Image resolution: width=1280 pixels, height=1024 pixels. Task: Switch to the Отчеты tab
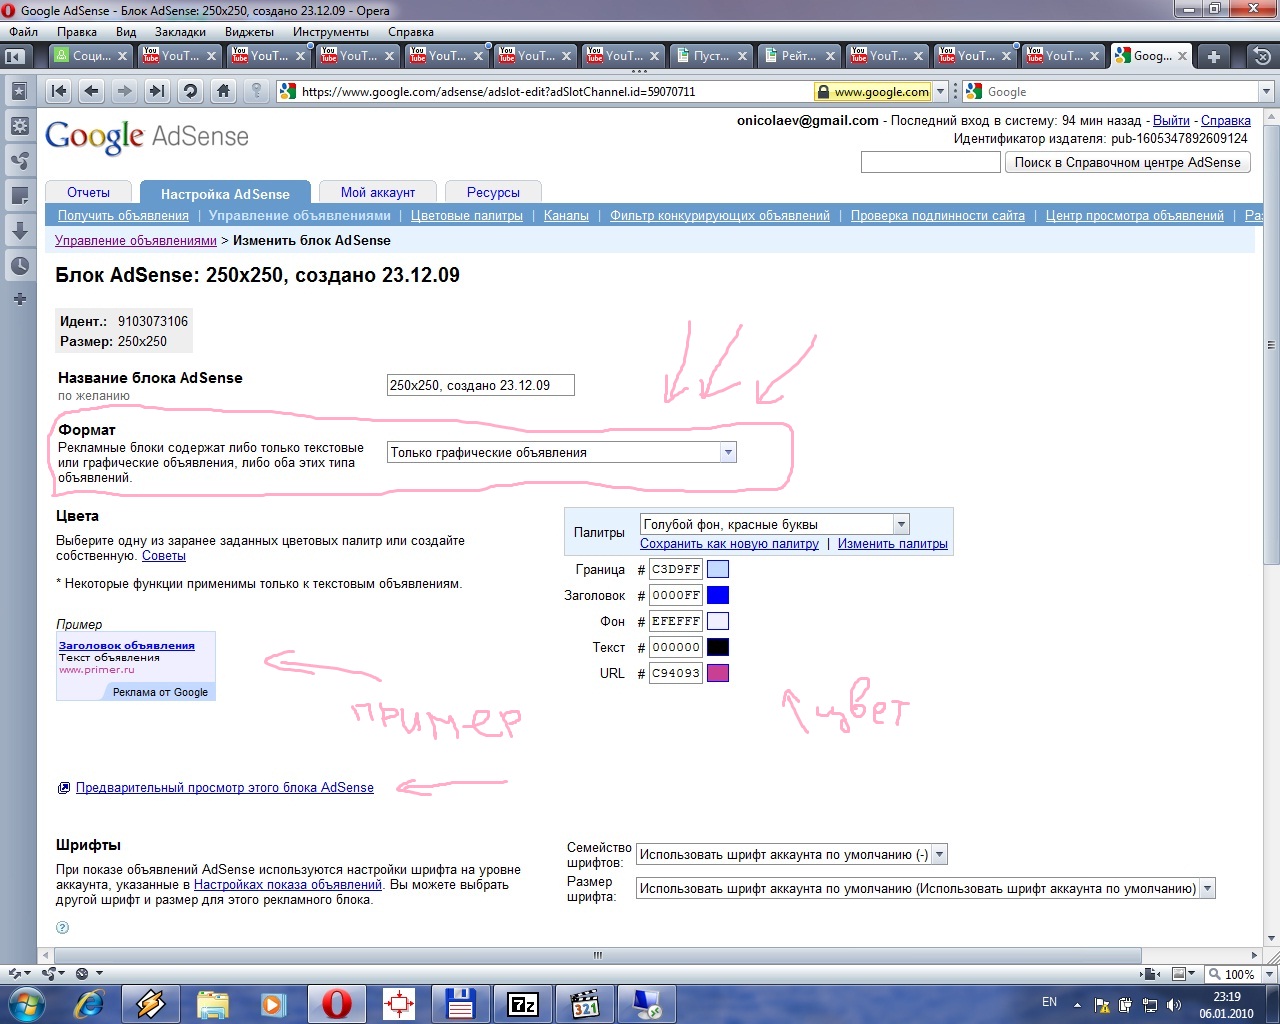pos(89,193)
